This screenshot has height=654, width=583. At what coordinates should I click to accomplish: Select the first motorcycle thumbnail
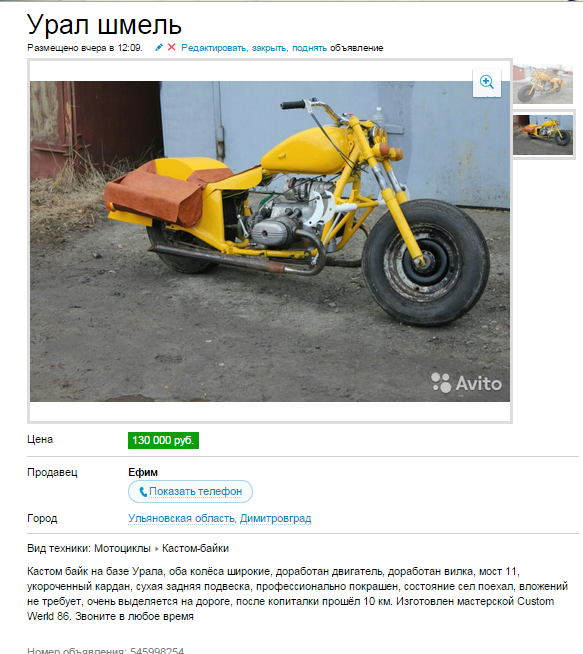point(543,84)
